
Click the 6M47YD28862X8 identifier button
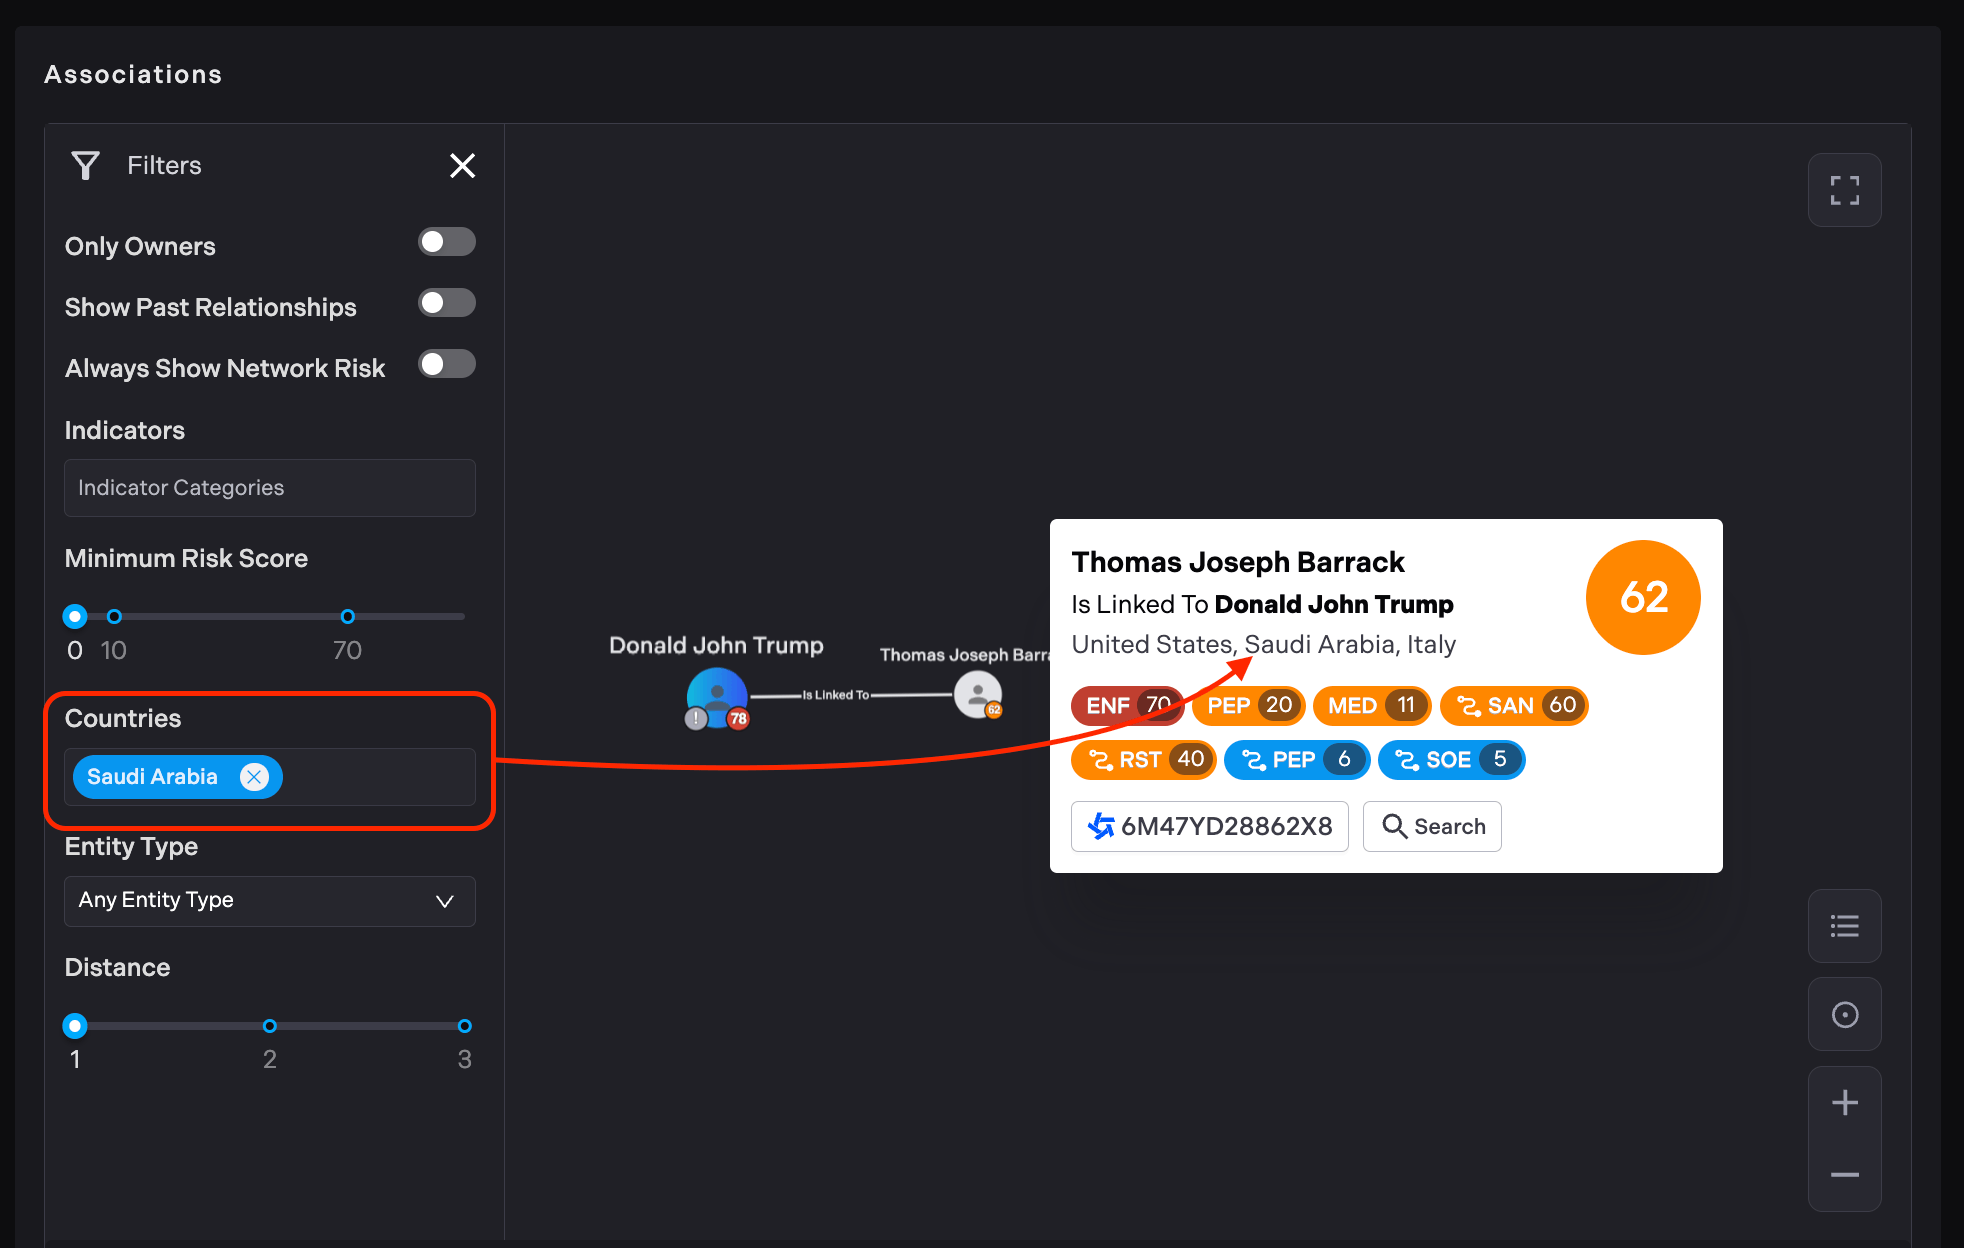point(1209,826)
